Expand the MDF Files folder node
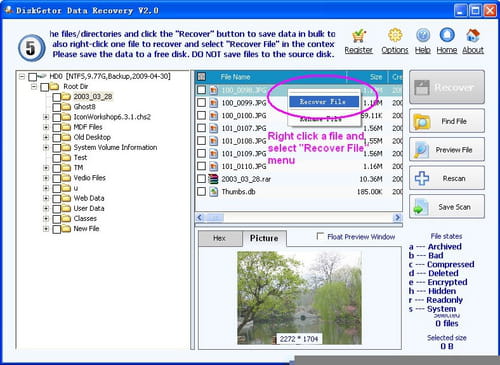500x365 pixels. click(46, 127)
